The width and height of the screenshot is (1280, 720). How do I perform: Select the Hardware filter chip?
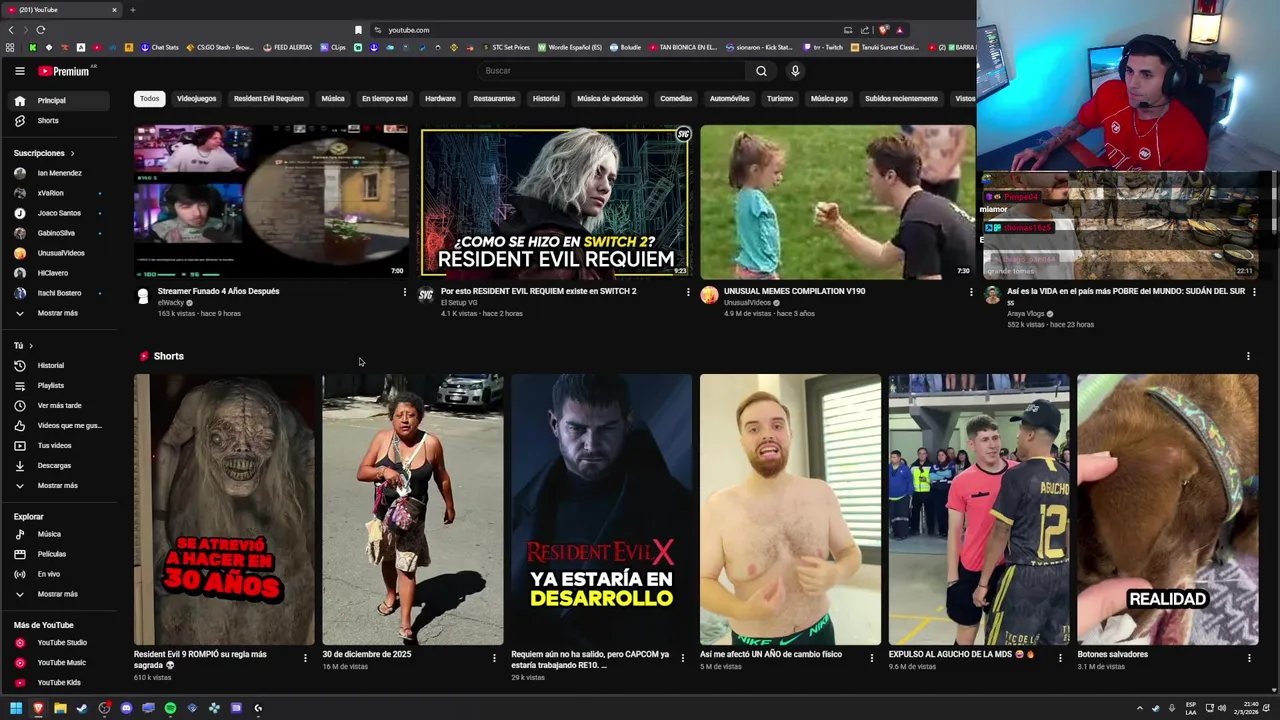pos(440,99)
